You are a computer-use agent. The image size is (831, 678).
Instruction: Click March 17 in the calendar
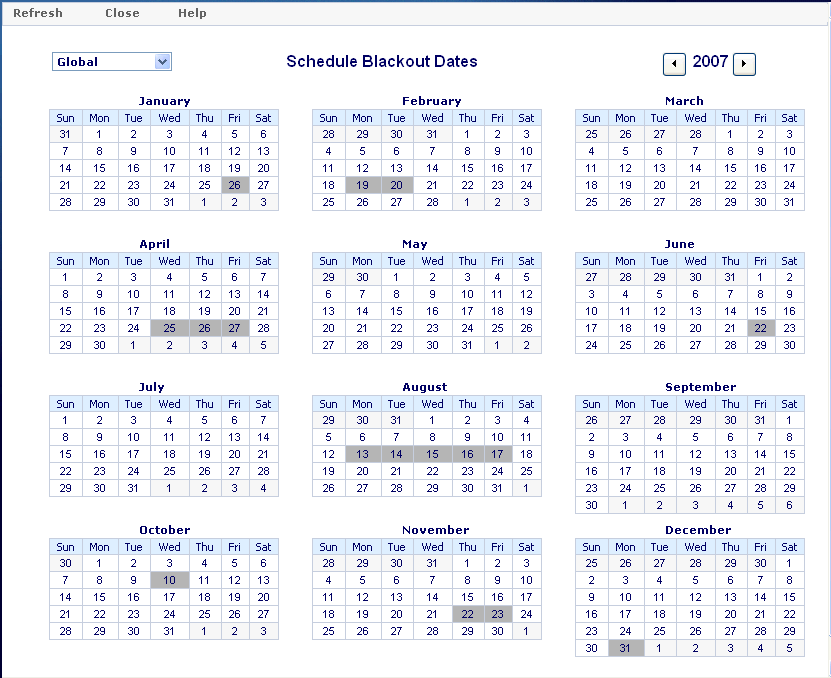tap(790, 168)
